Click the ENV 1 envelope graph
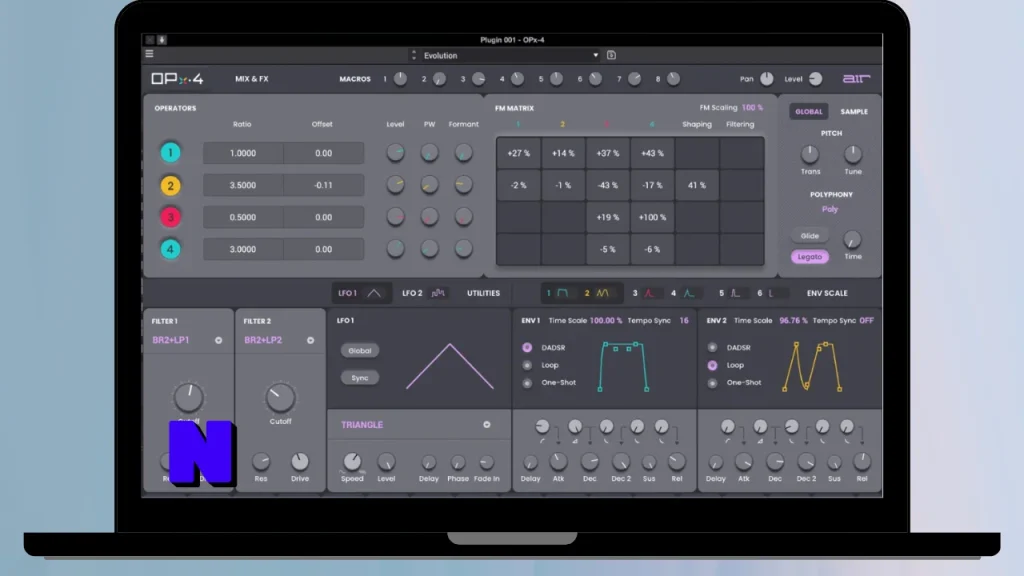This screenshot has height=576, width=1024. click(x=623, y=366)
